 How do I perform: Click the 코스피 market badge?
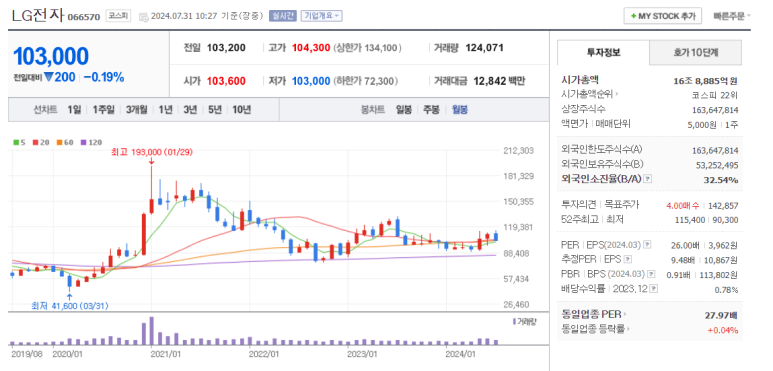pos(118,16)
